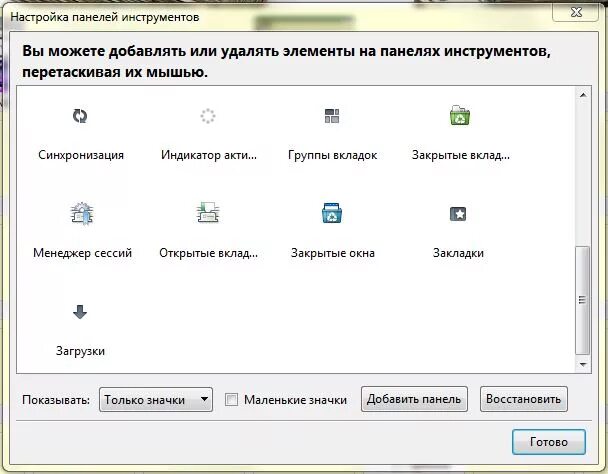The width and height of the screenshot is (608, 474).
Task: Select the Закладки star icon
Action: [458, 214]
